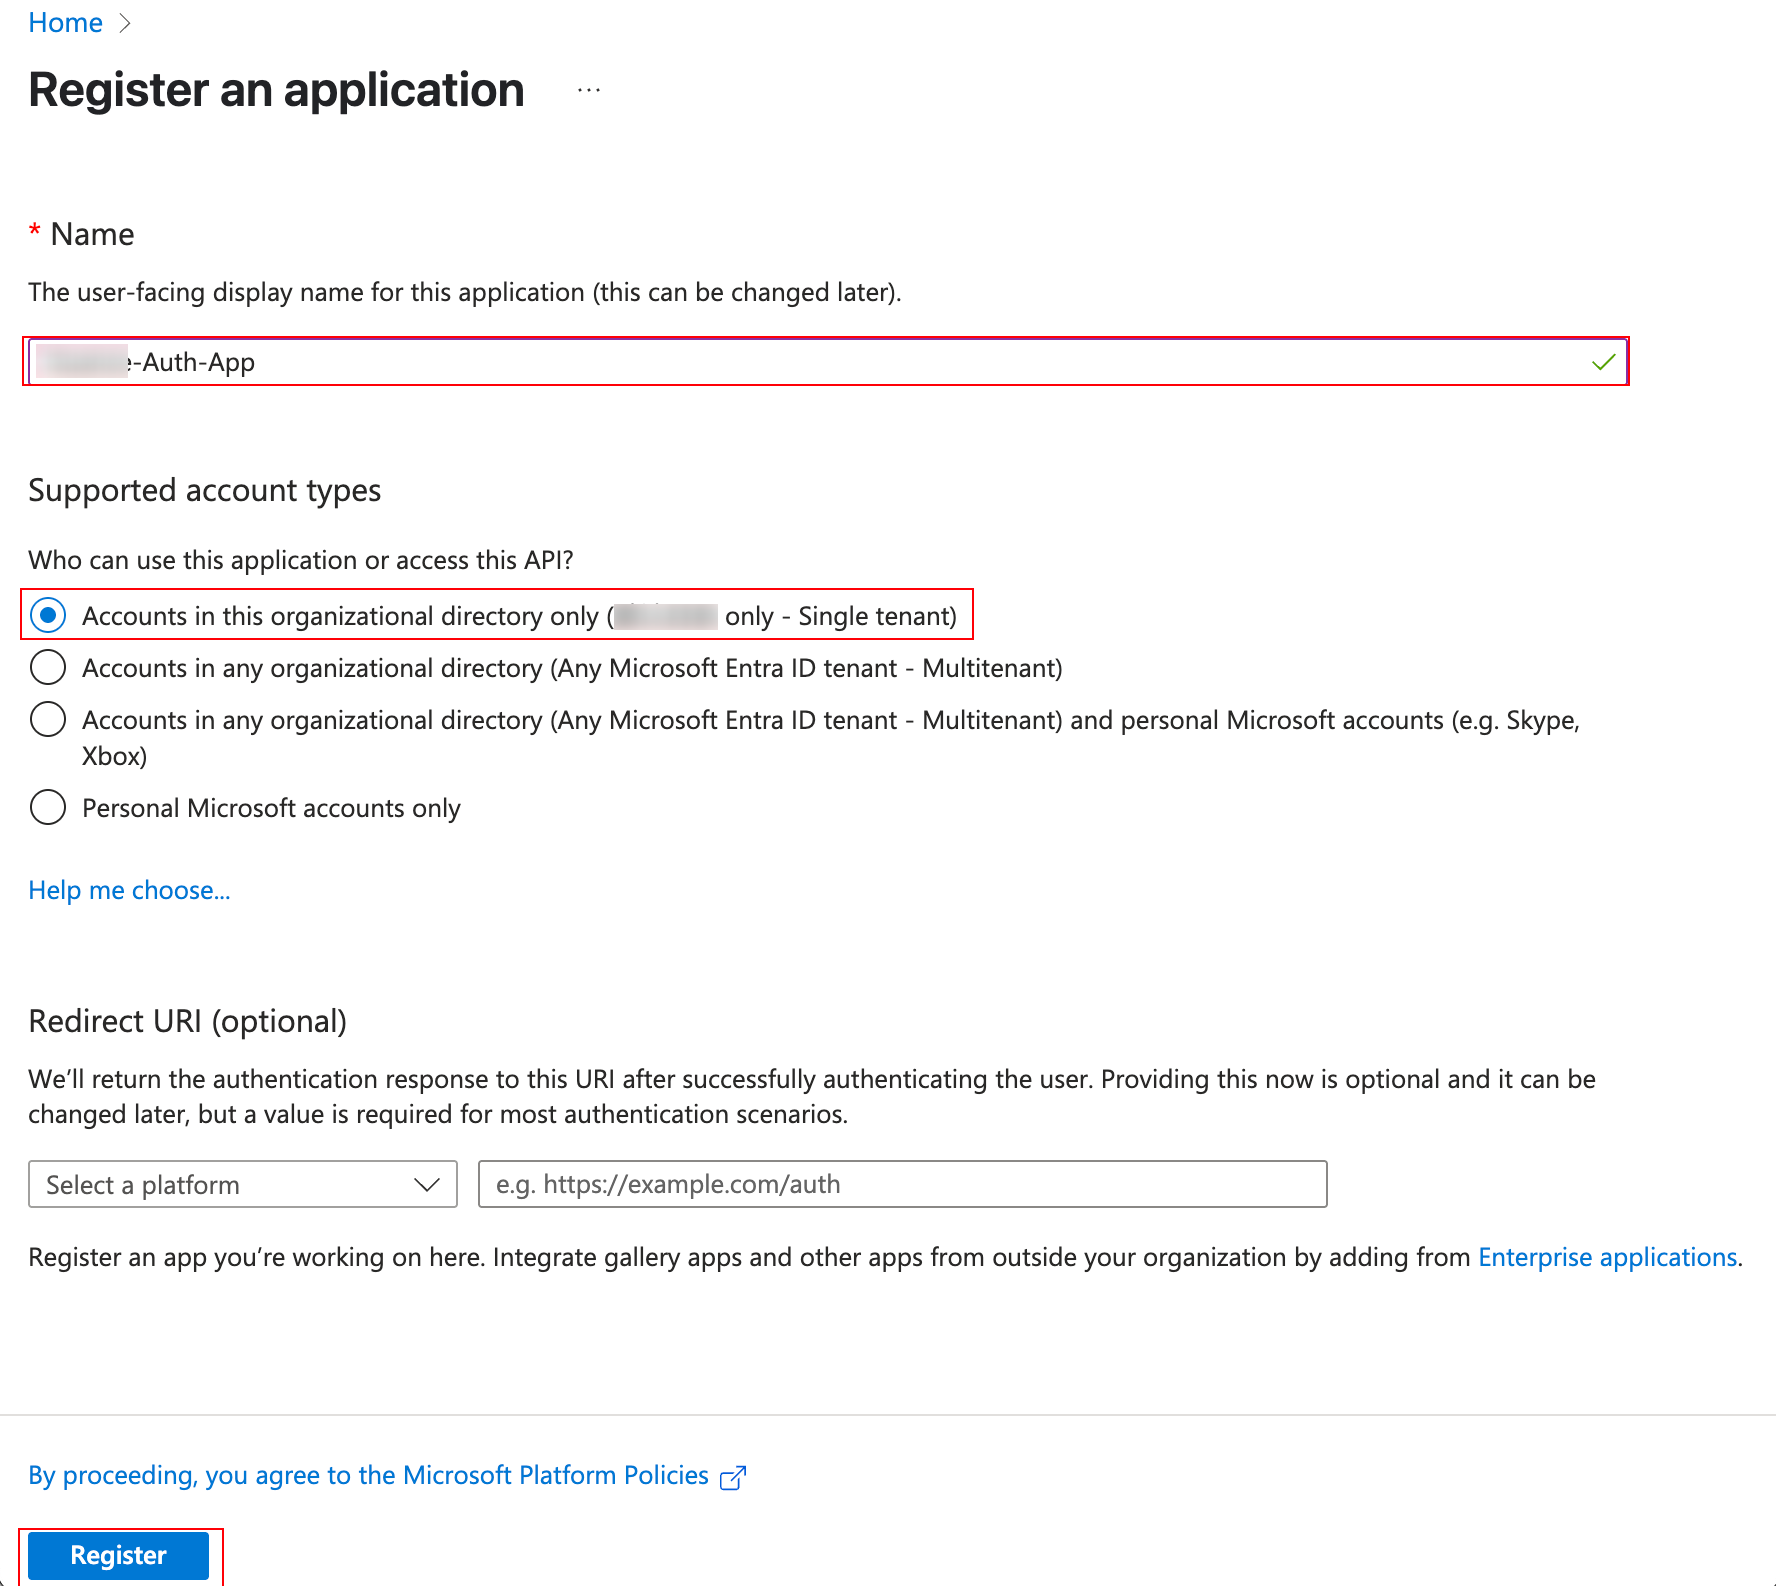The width and height of the screenshot is (1776, 1586).
Task: Click the Redirect URI (optional) heading
Action: [187, 1021]
